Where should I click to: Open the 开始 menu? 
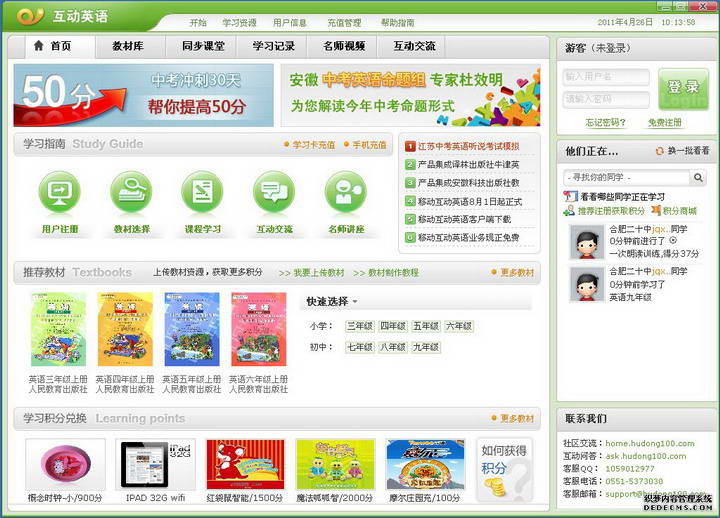(198, 23)
